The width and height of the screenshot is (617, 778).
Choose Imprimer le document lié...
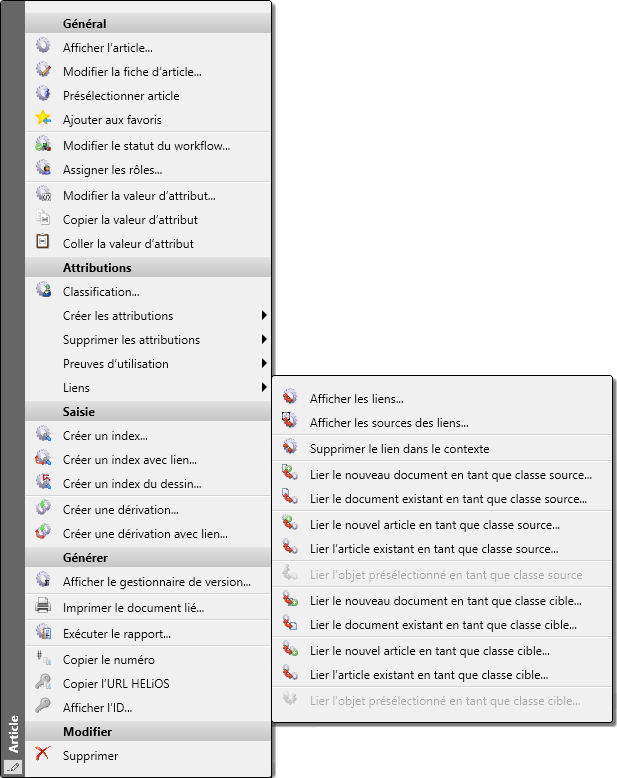point(148,607)
